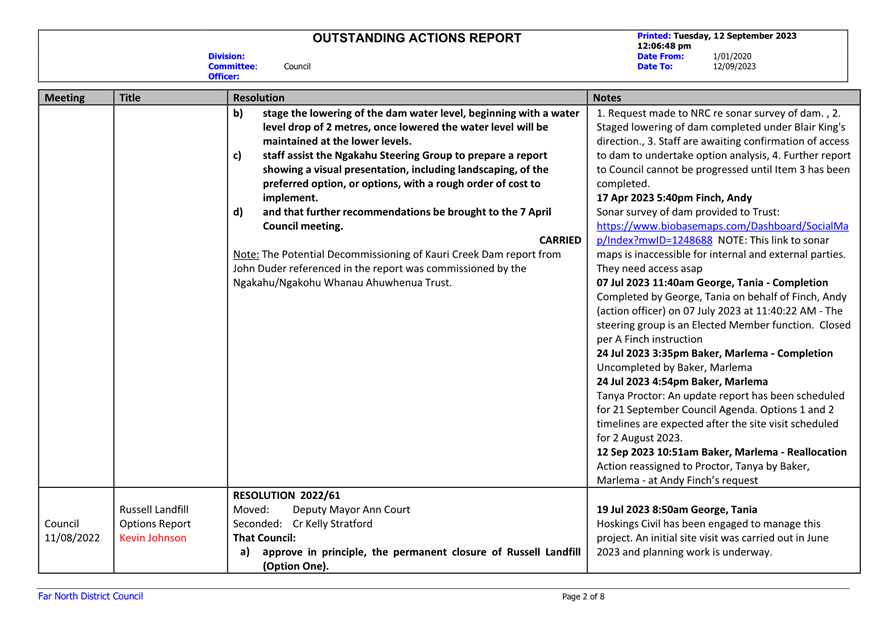Image resolution: width=885 pixels, height=626 pixels.
Task: Click the Date To value 12/09/2023
Action: (x=734, y=66)
